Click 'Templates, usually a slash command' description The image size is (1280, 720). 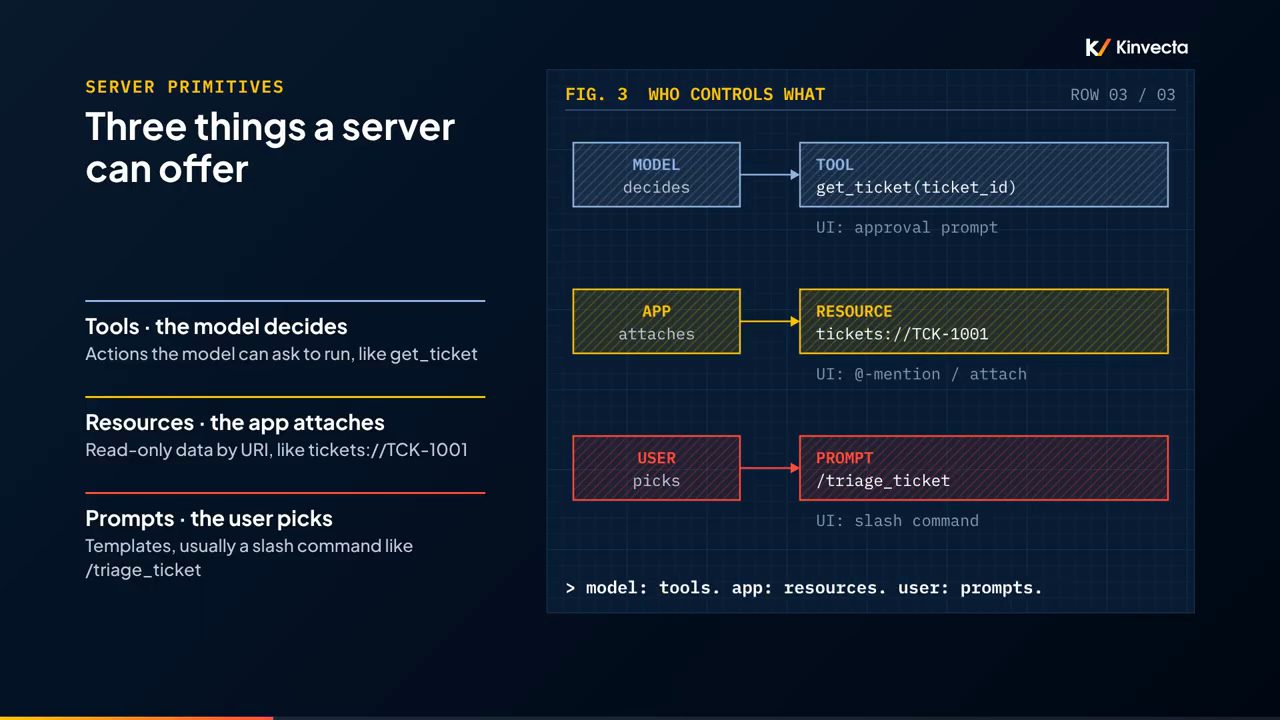pyautogui.click(x=249, y=558)
